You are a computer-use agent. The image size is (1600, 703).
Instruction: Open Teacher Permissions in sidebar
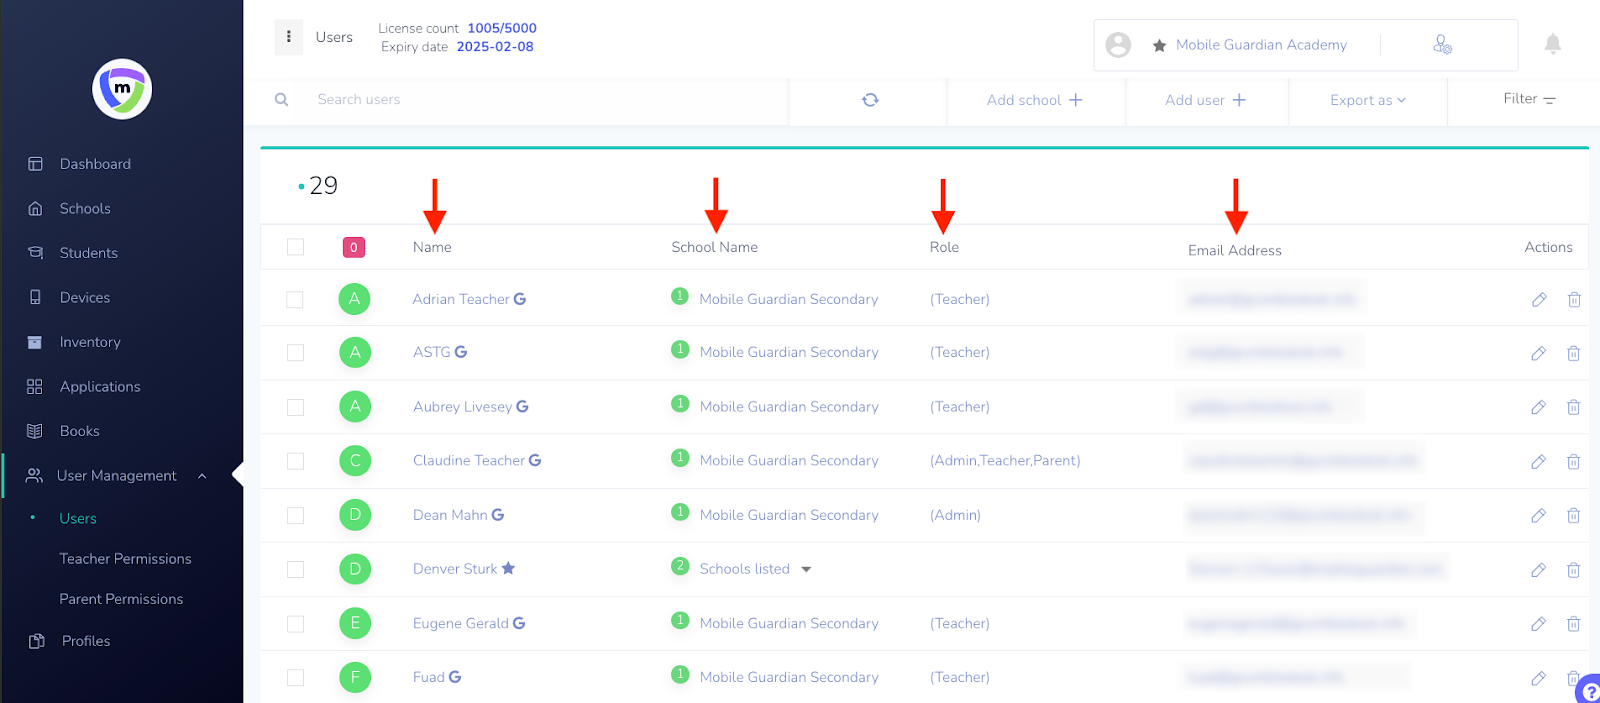point(125,559)
